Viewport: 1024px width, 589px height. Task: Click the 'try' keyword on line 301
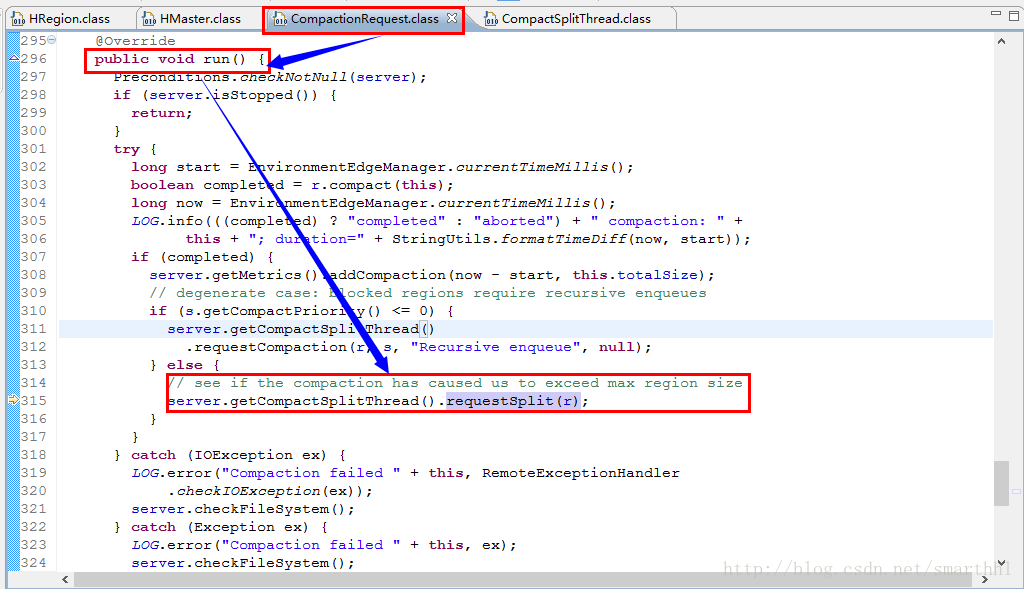(127, 149)
